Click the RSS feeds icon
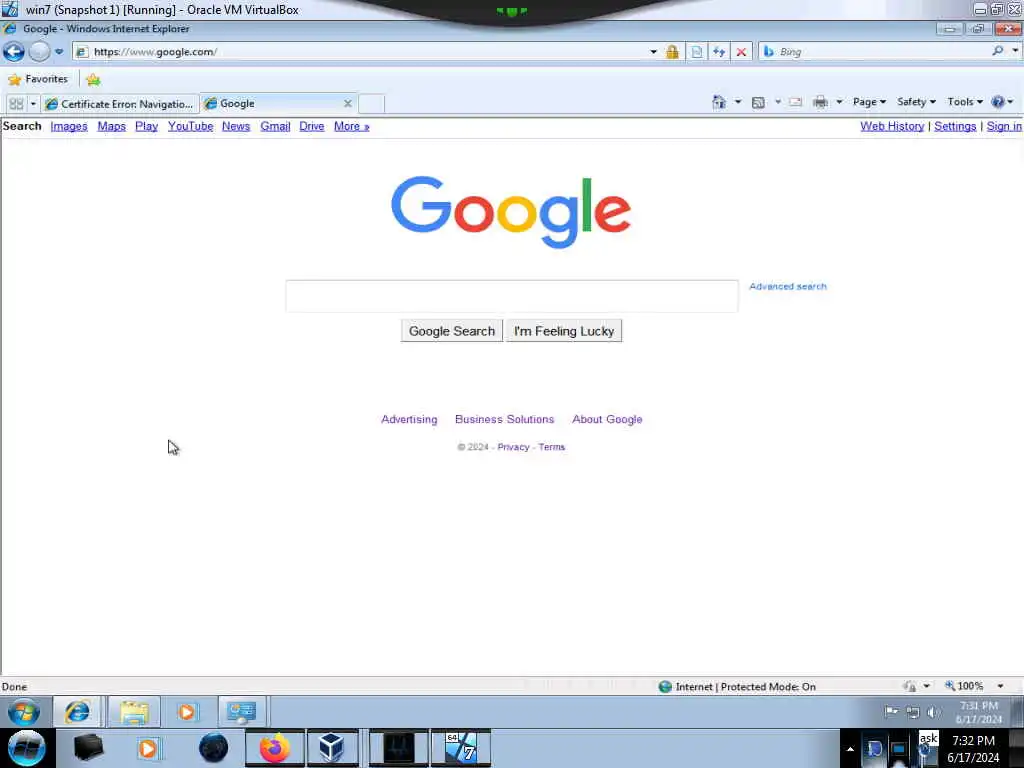 [758, 102]
